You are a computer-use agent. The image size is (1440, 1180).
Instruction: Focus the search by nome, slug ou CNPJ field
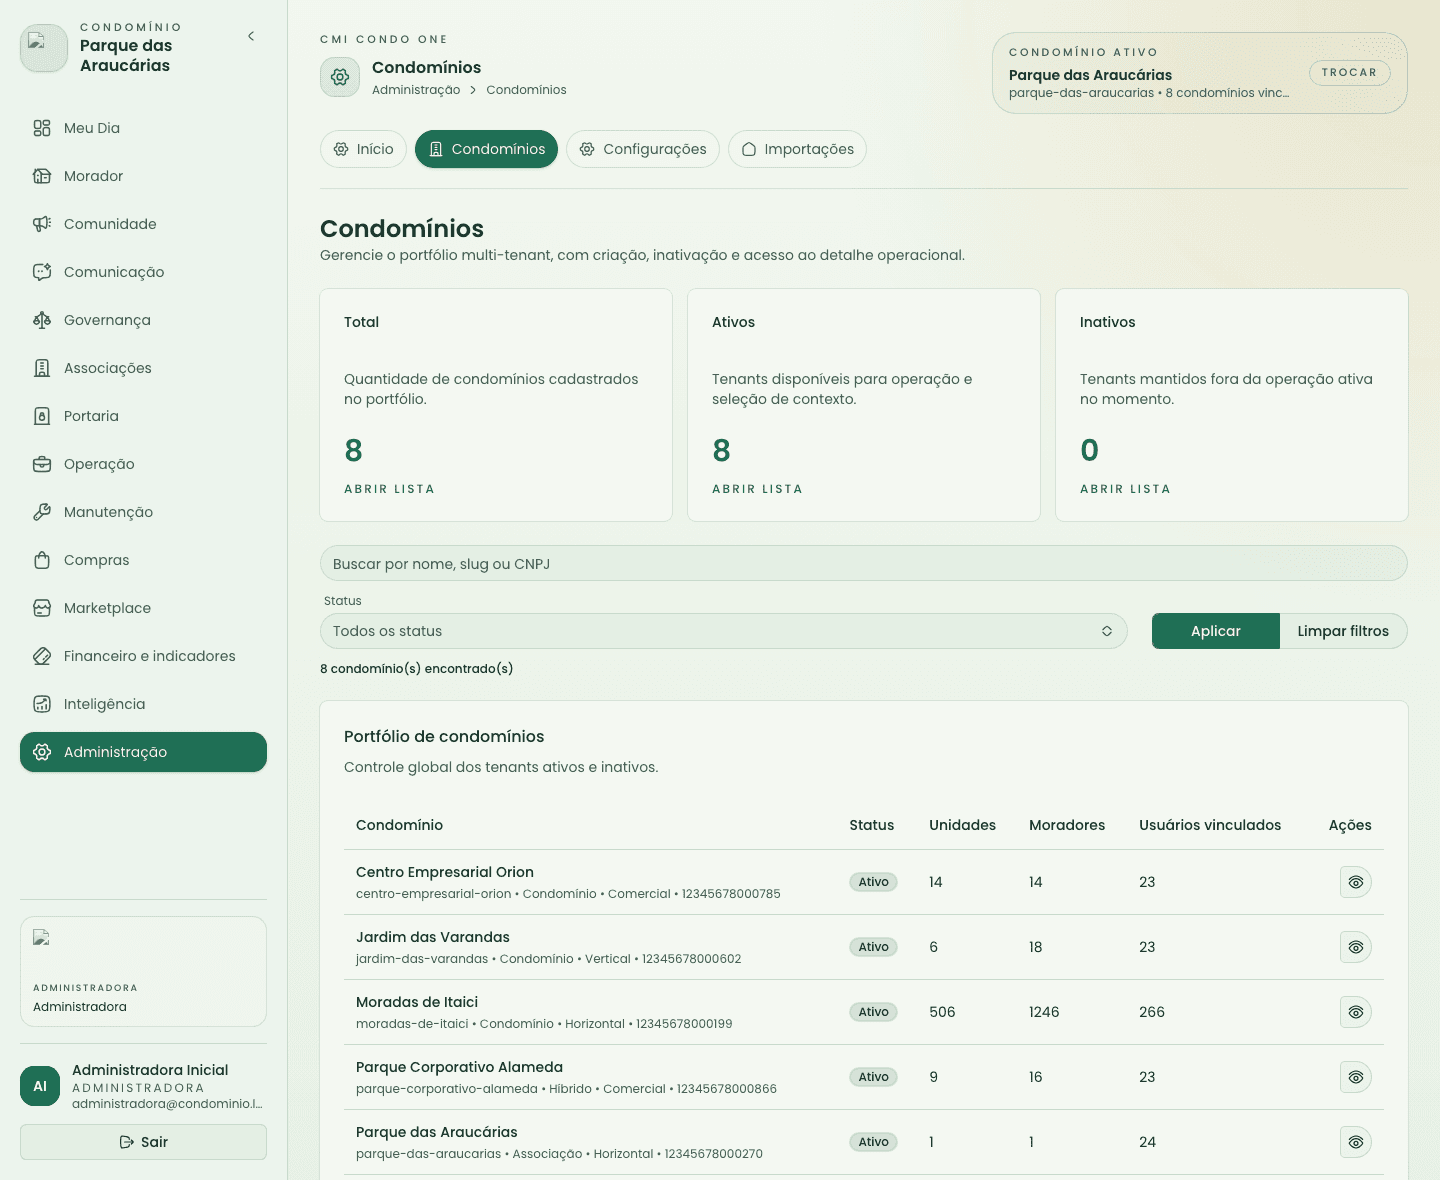[863, 563]
